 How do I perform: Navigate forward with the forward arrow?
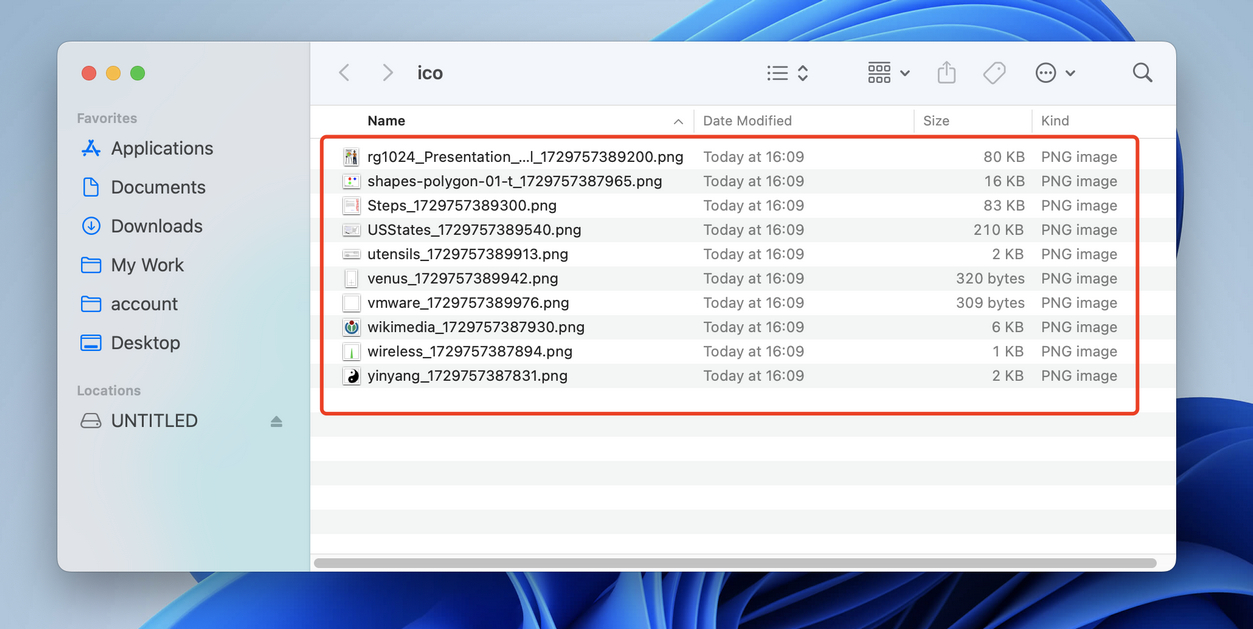pos(388,72)
